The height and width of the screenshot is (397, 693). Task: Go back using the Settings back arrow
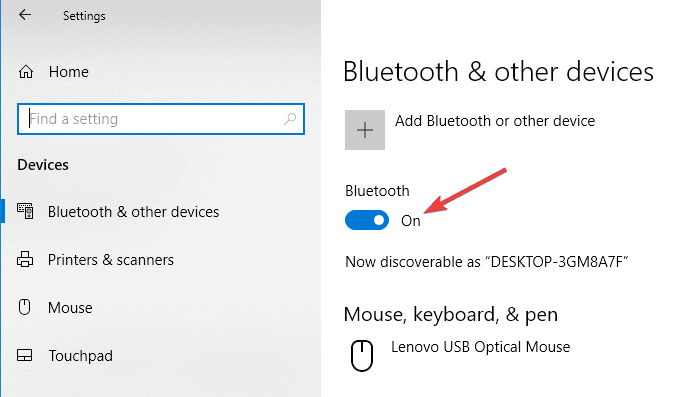pos(25,15)
